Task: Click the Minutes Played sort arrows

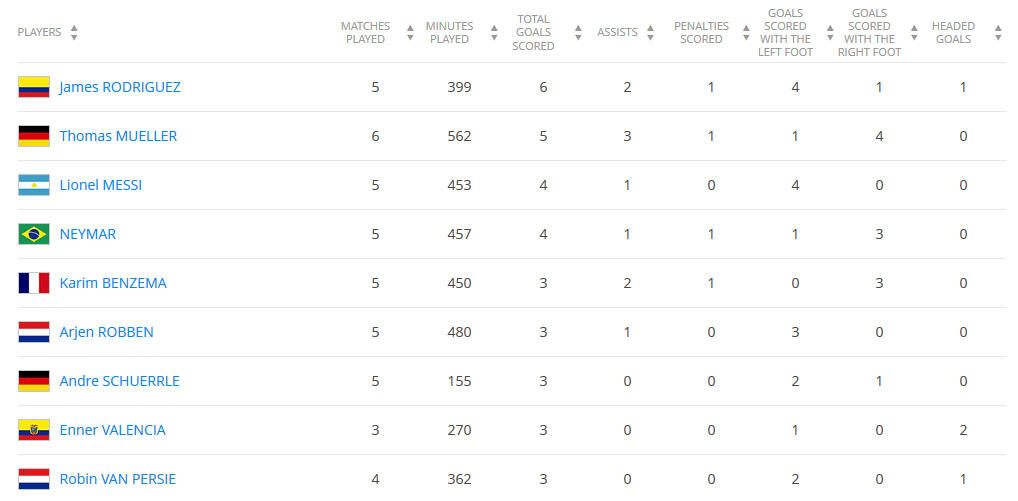Action: point(494,33)
